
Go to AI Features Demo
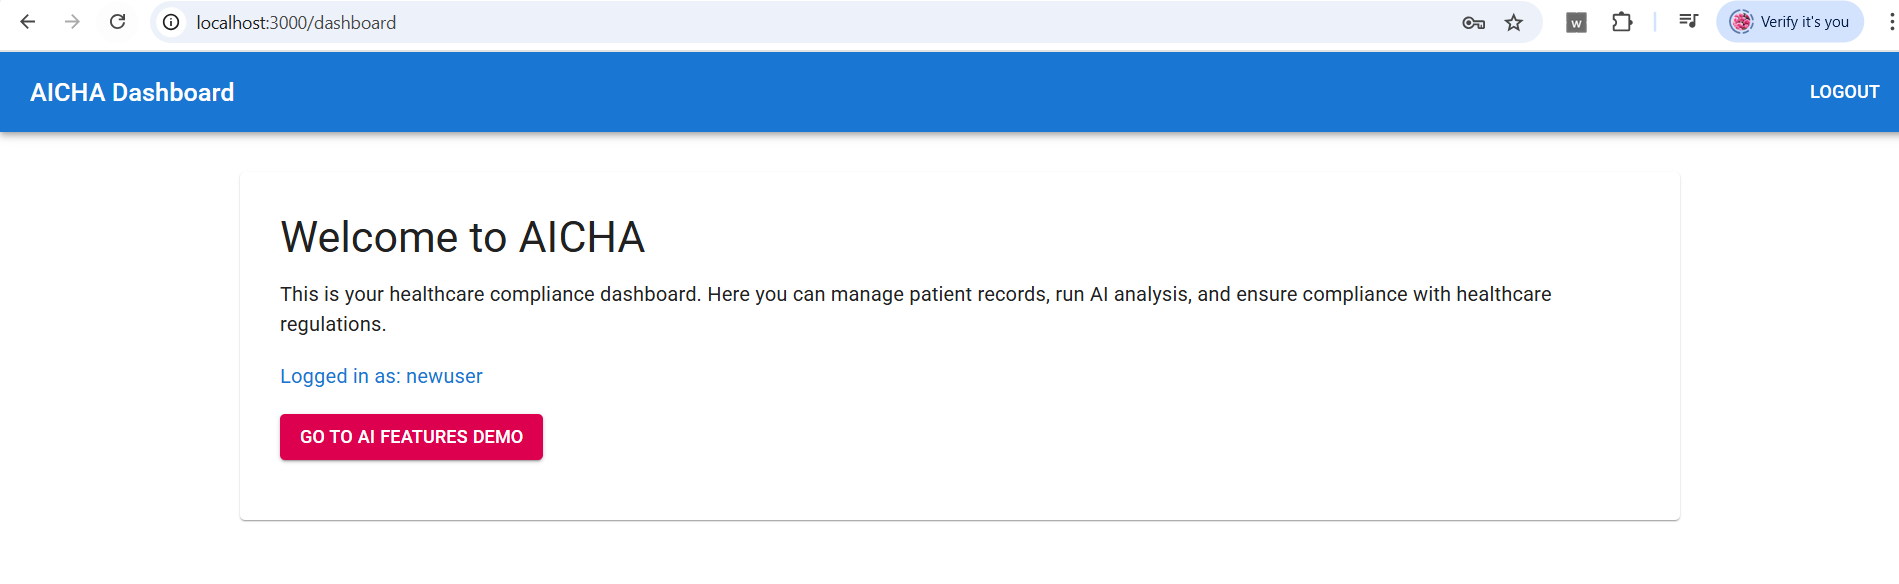[x=411, y=437]
